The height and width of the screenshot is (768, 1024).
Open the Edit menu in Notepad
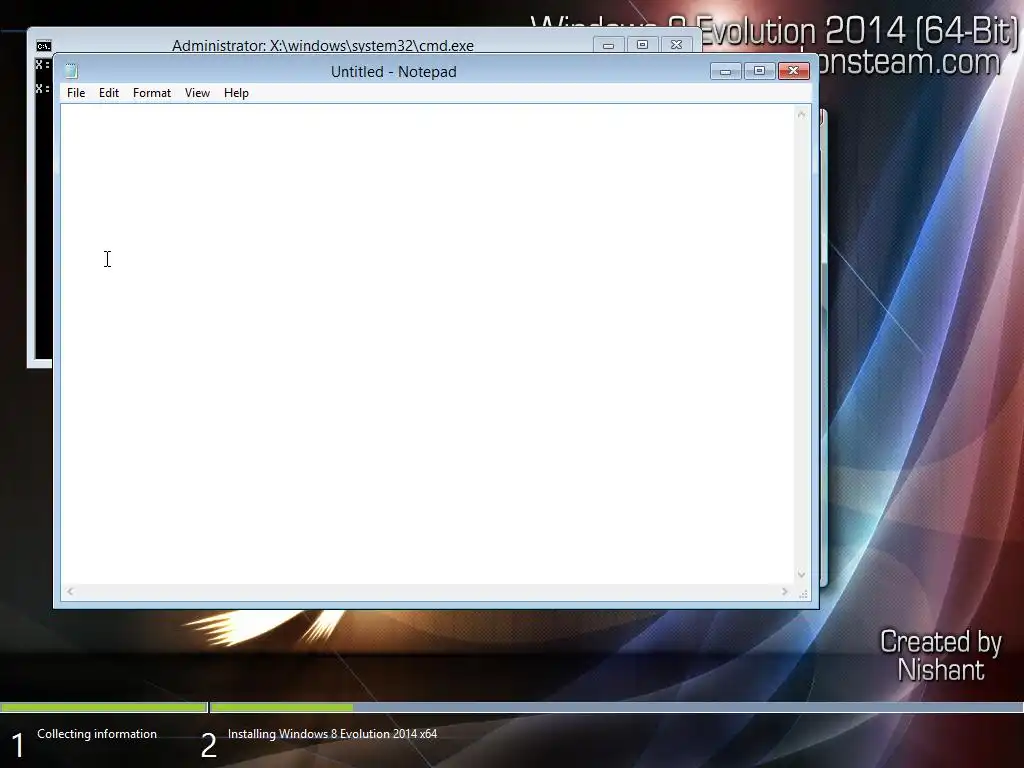108,93
